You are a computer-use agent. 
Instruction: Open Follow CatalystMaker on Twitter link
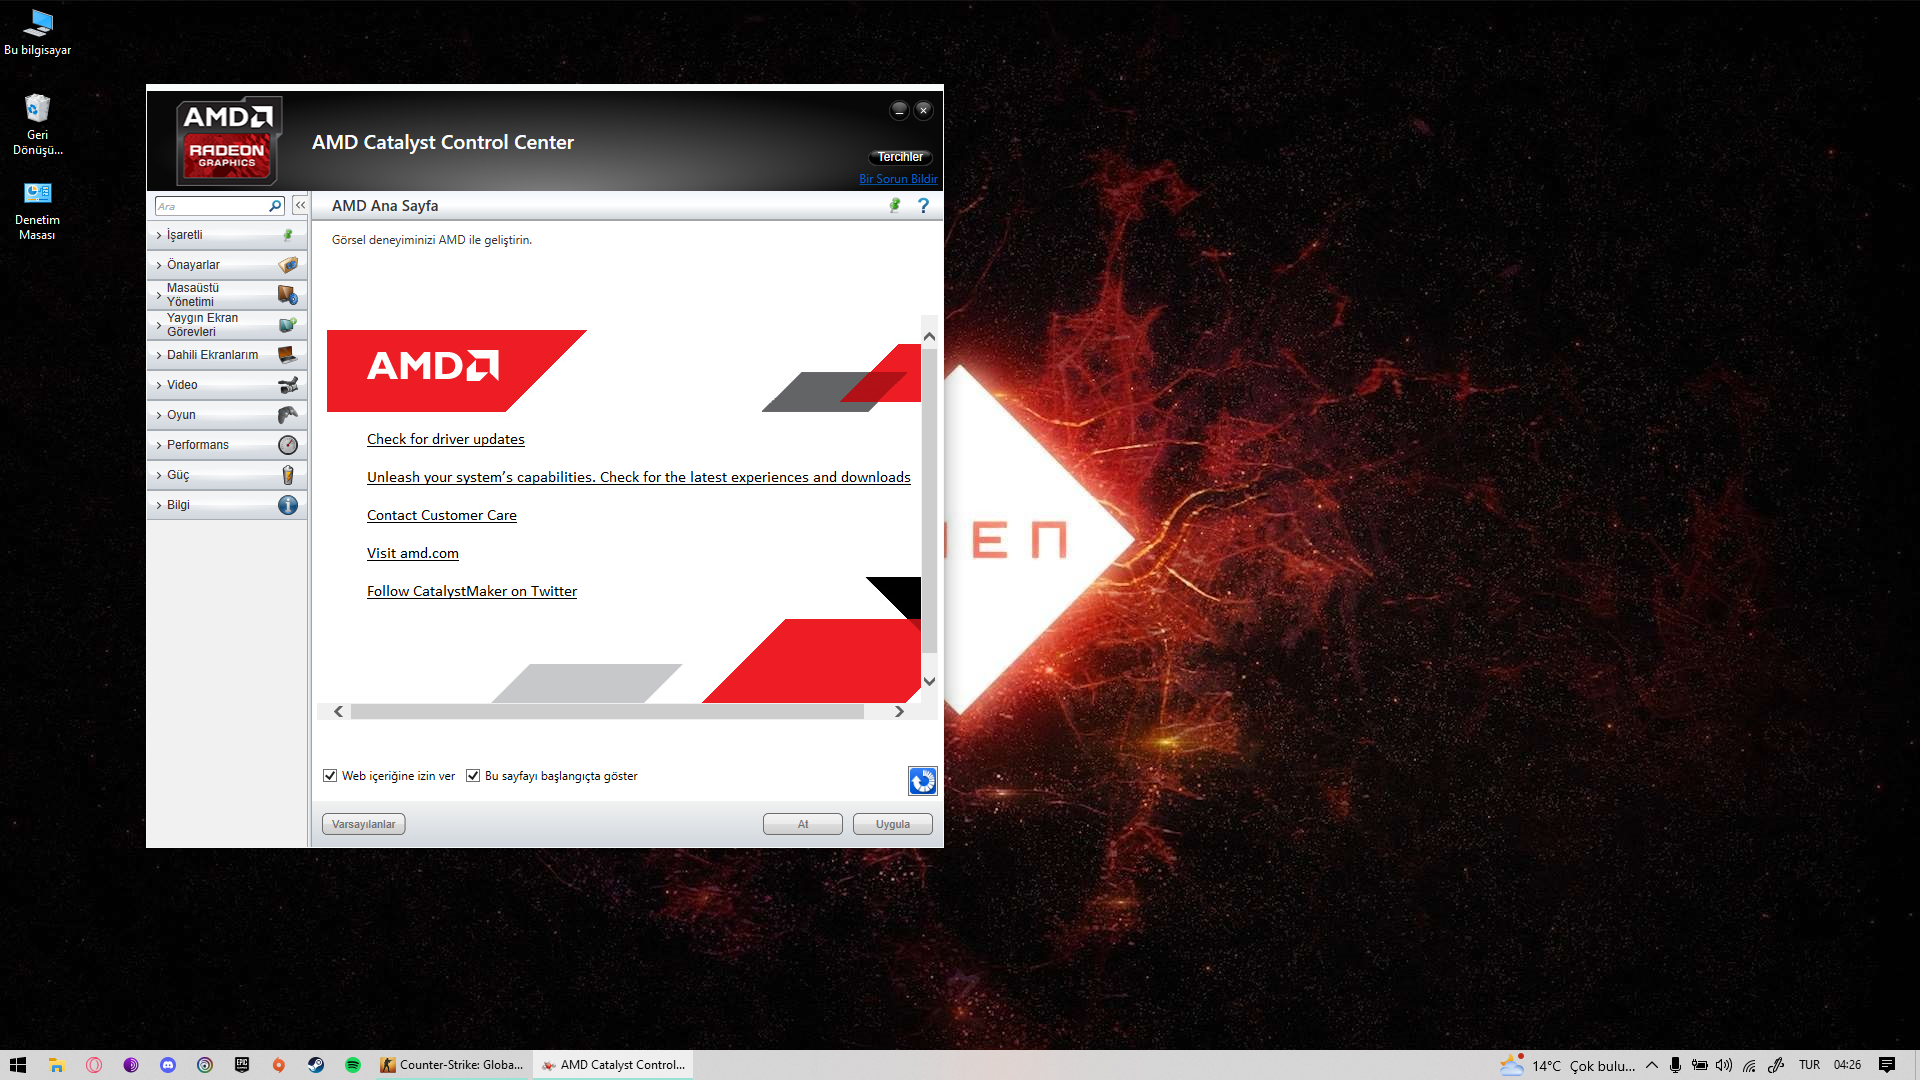click(x=472, y=591)
